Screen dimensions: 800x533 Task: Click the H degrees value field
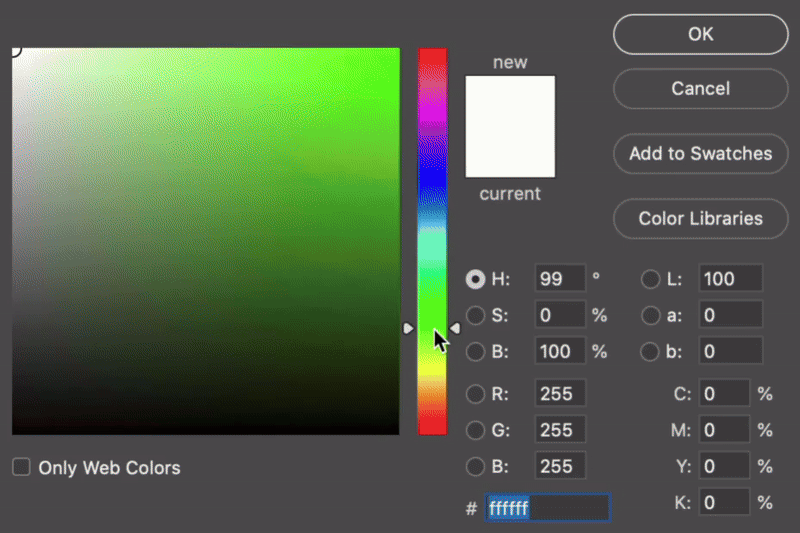click(x=560, y=279)
